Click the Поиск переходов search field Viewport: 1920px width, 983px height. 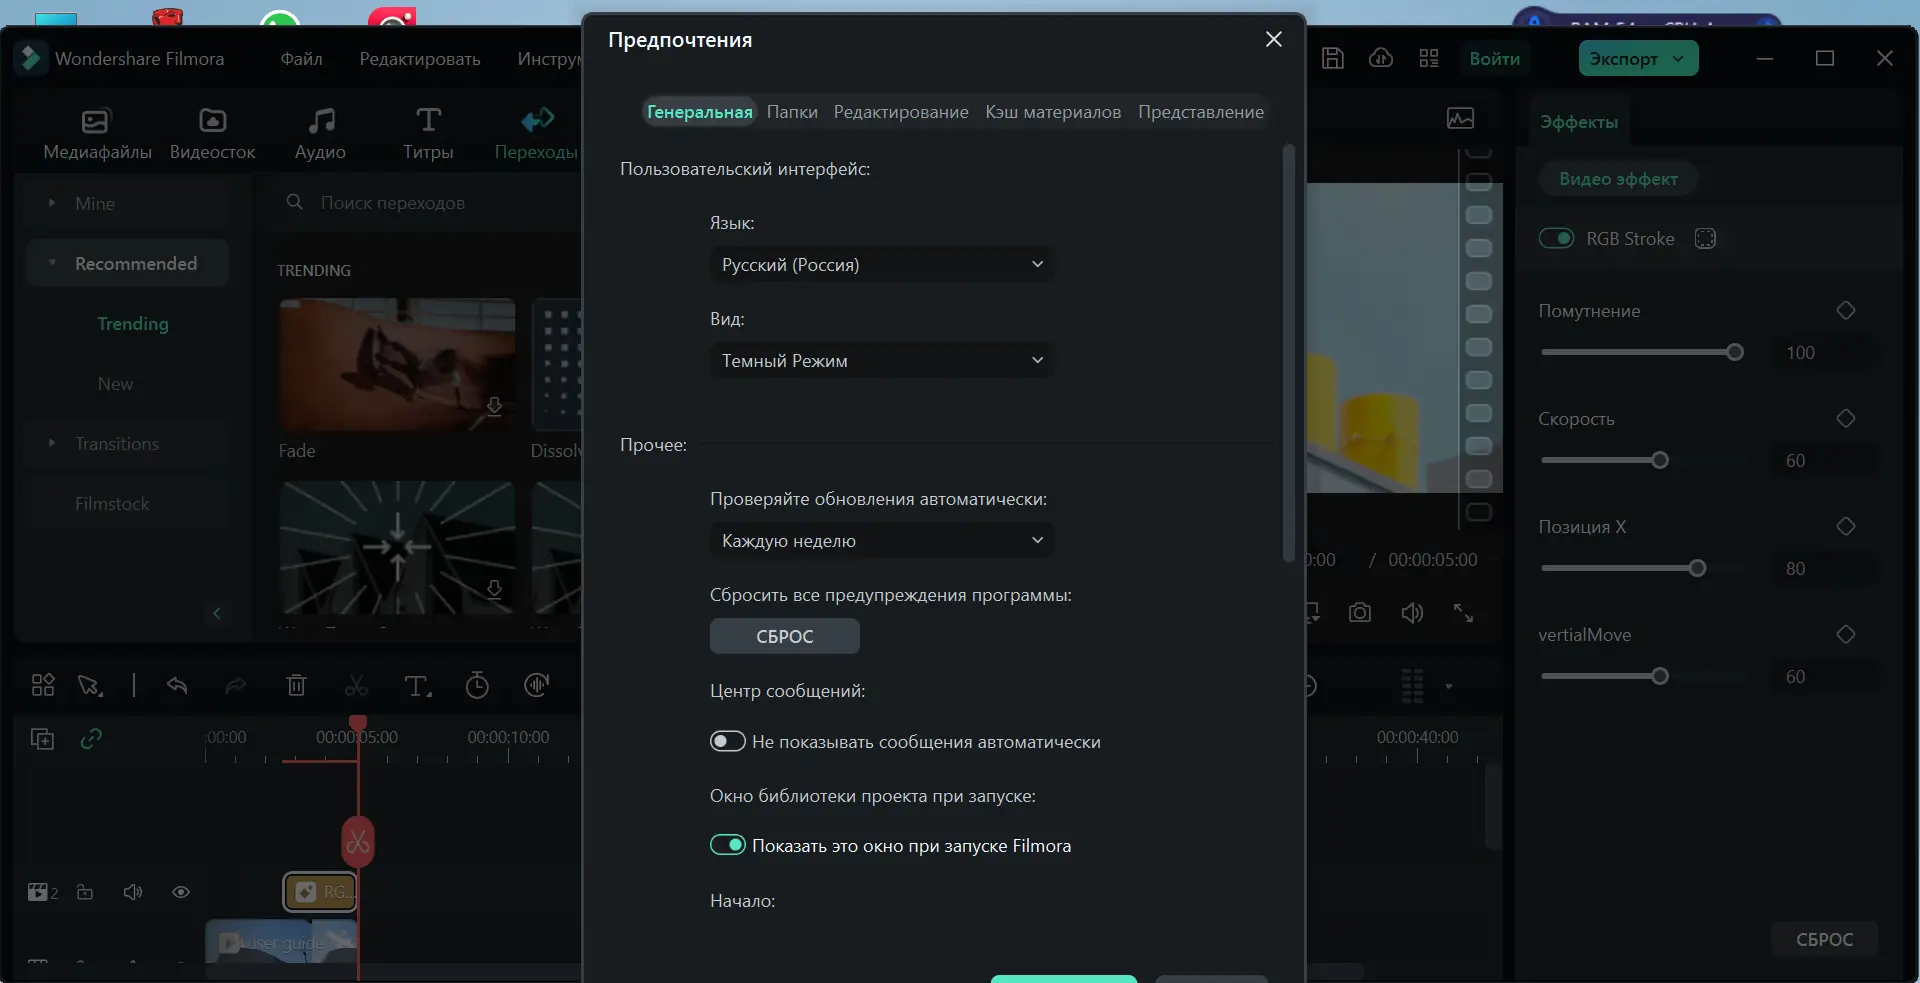tap(430, 203)
